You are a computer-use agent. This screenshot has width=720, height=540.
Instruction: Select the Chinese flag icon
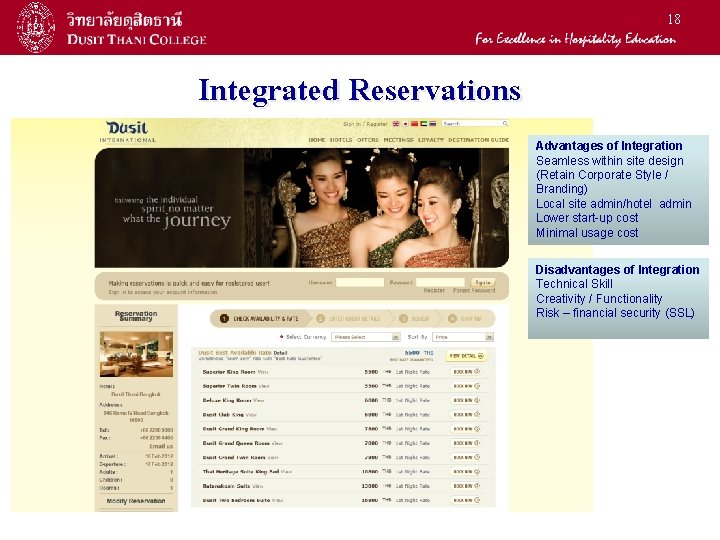click(414, 124)
